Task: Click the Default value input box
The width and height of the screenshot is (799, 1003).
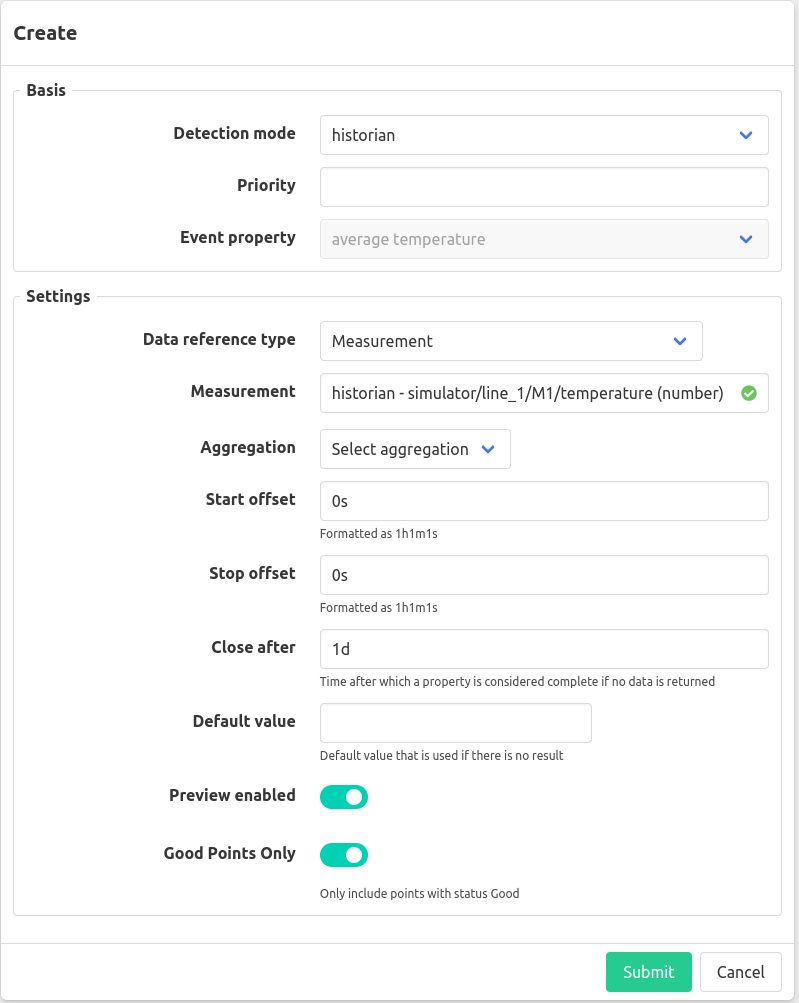Action: coord(455,723)
